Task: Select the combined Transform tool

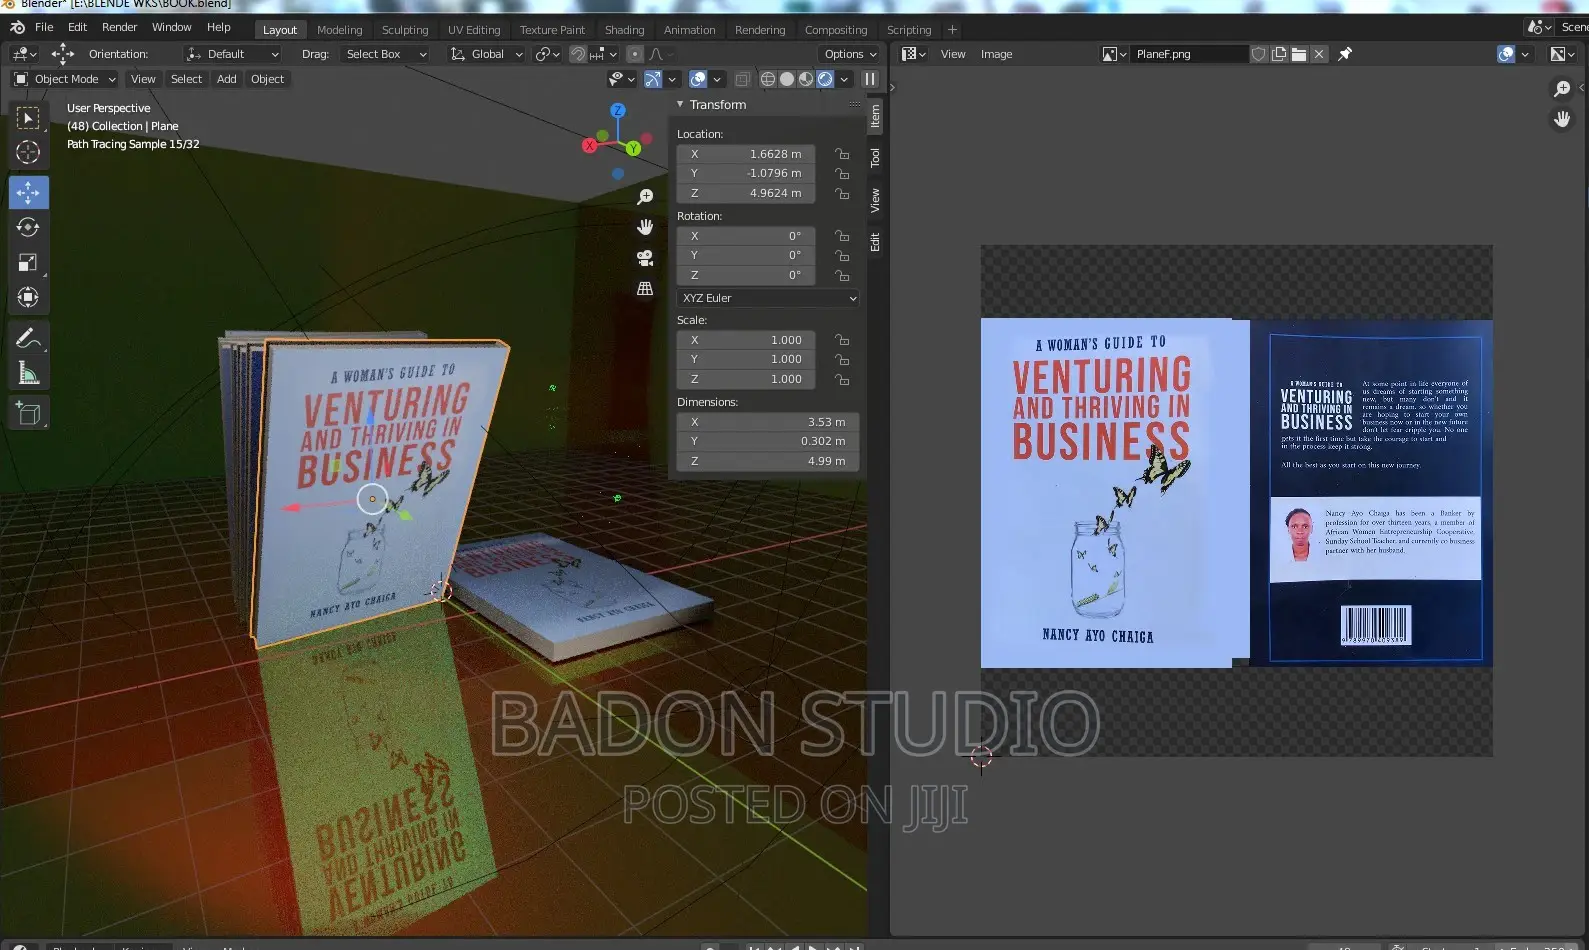Action: (x=28, y=297)
